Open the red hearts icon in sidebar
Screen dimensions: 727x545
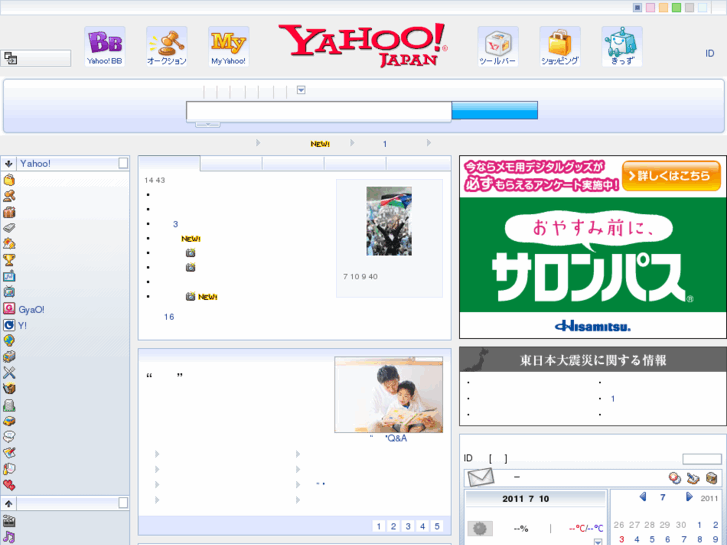coord(9,485)
